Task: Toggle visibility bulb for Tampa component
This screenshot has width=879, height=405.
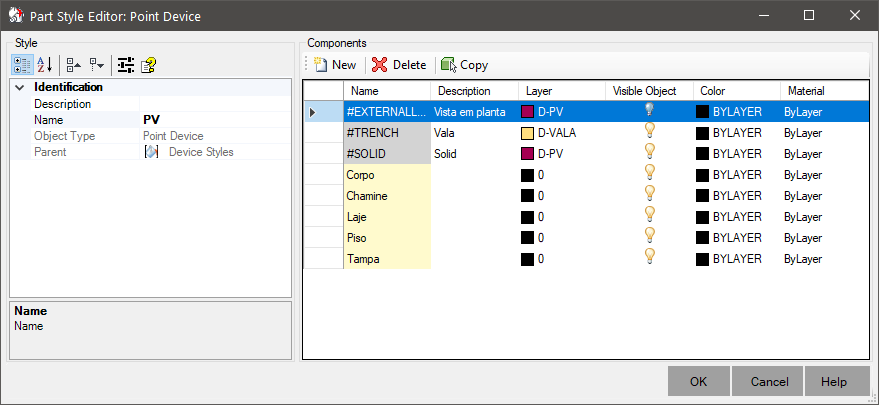Action: 649,257
